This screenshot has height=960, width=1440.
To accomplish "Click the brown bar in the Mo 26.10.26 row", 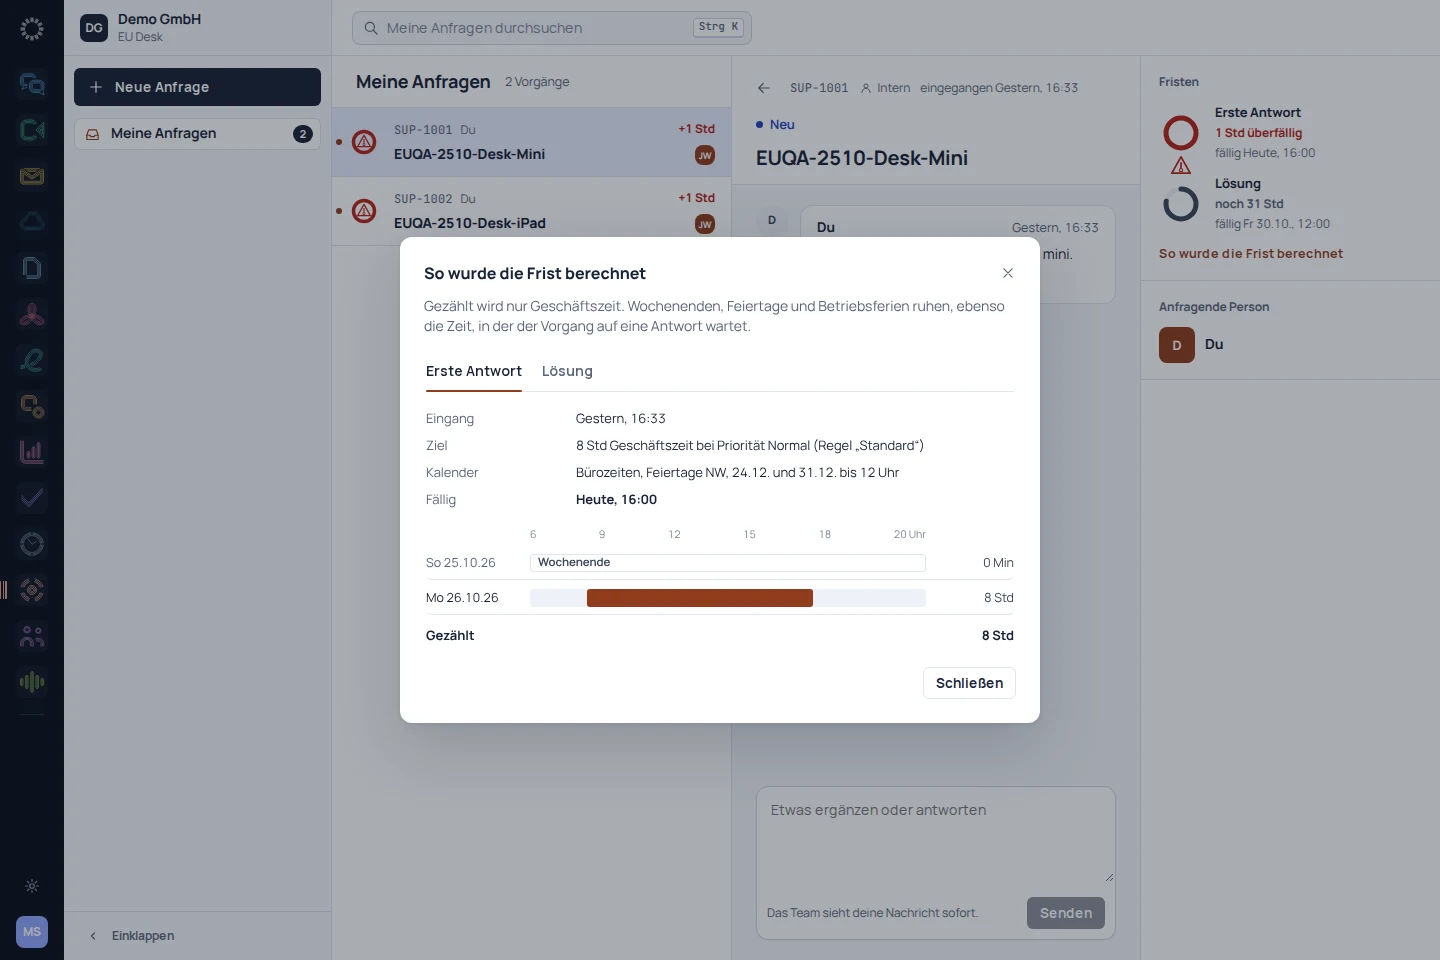I will [x=700, y=598].
